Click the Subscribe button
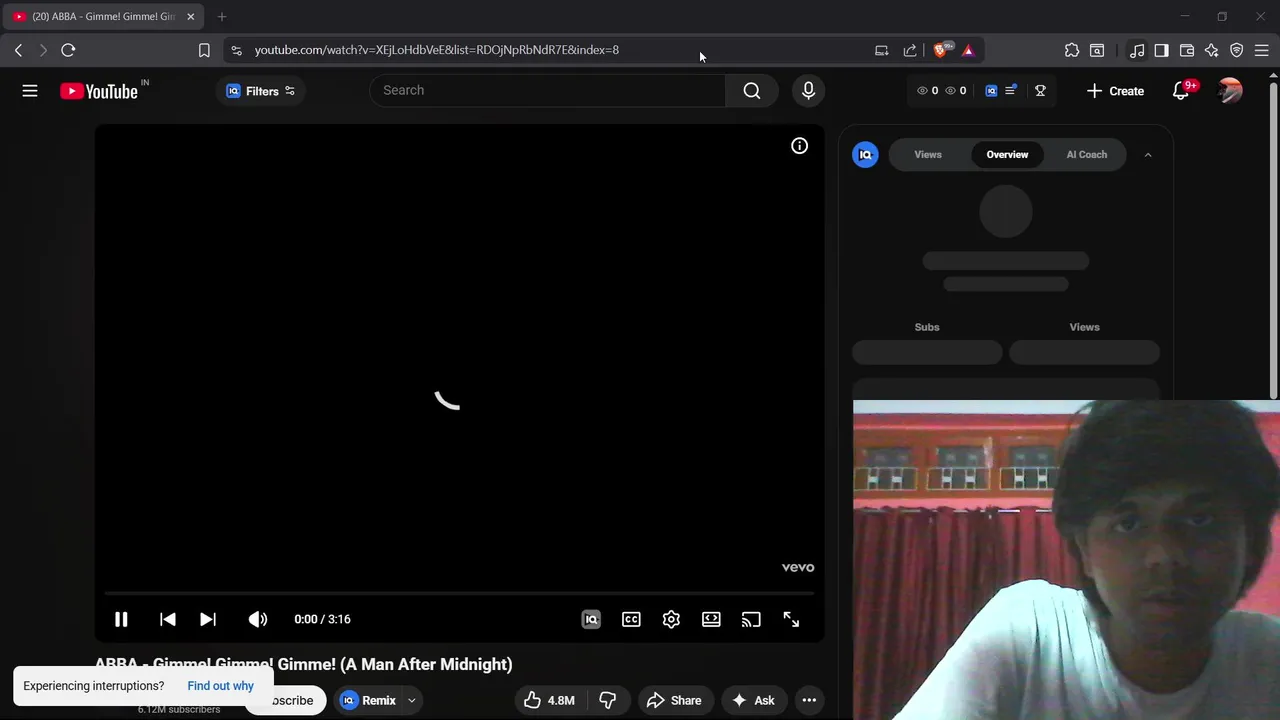This screenshot has width=1280, height=720. tap(286, 700)
